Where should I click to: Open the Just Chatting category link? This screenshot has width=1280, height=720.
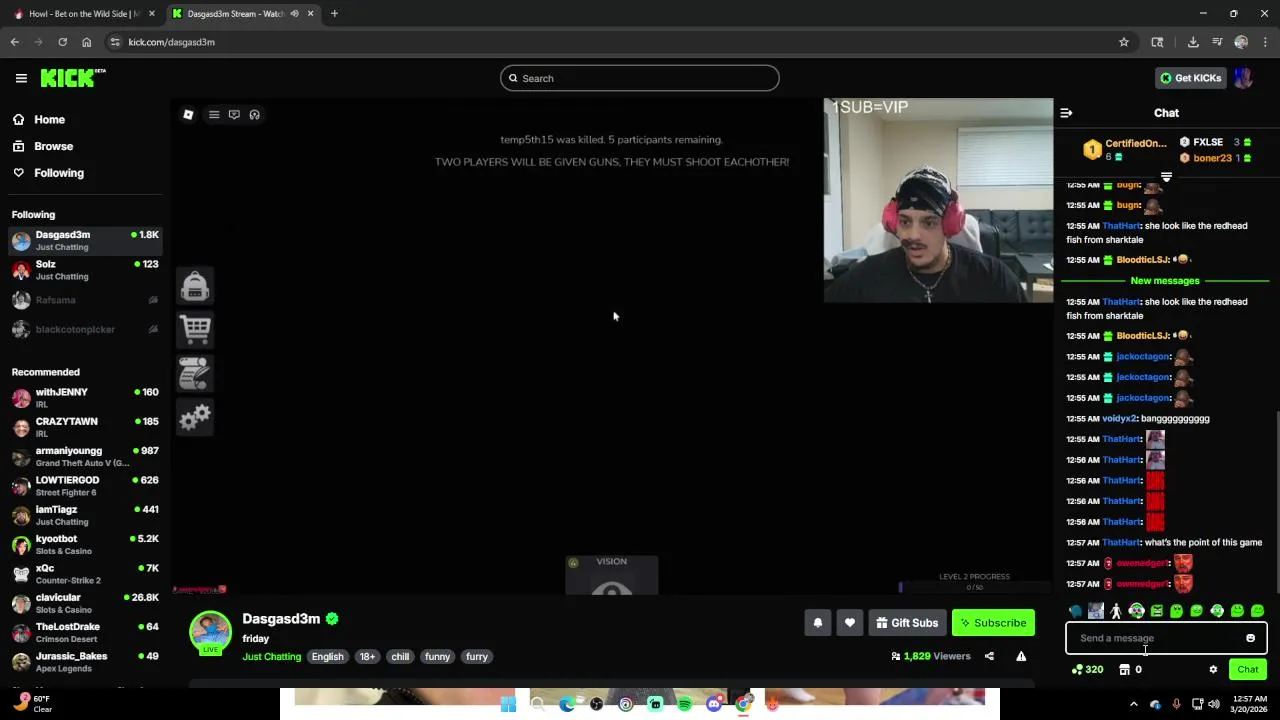271,657
